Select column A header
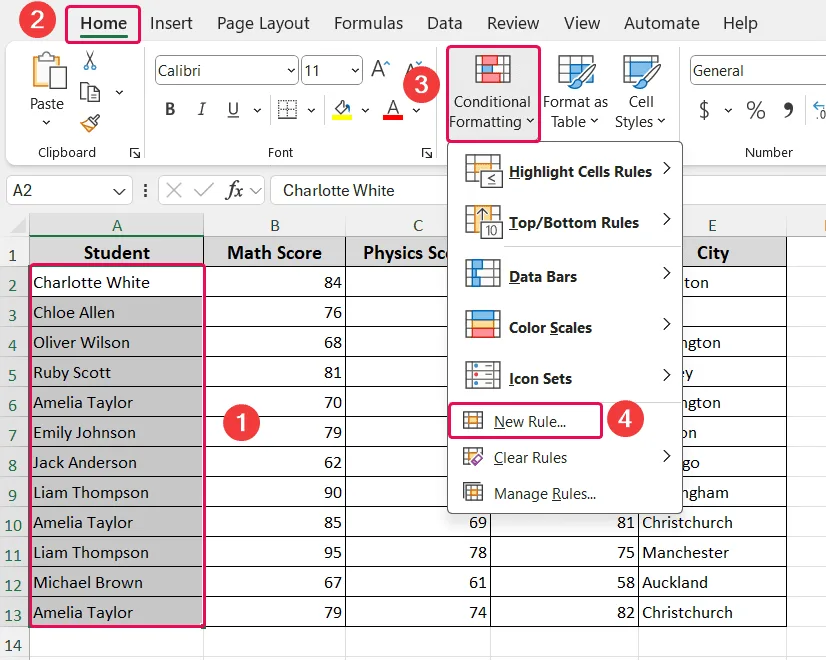This screenshot has height=660, width=826. coord(116,225)
